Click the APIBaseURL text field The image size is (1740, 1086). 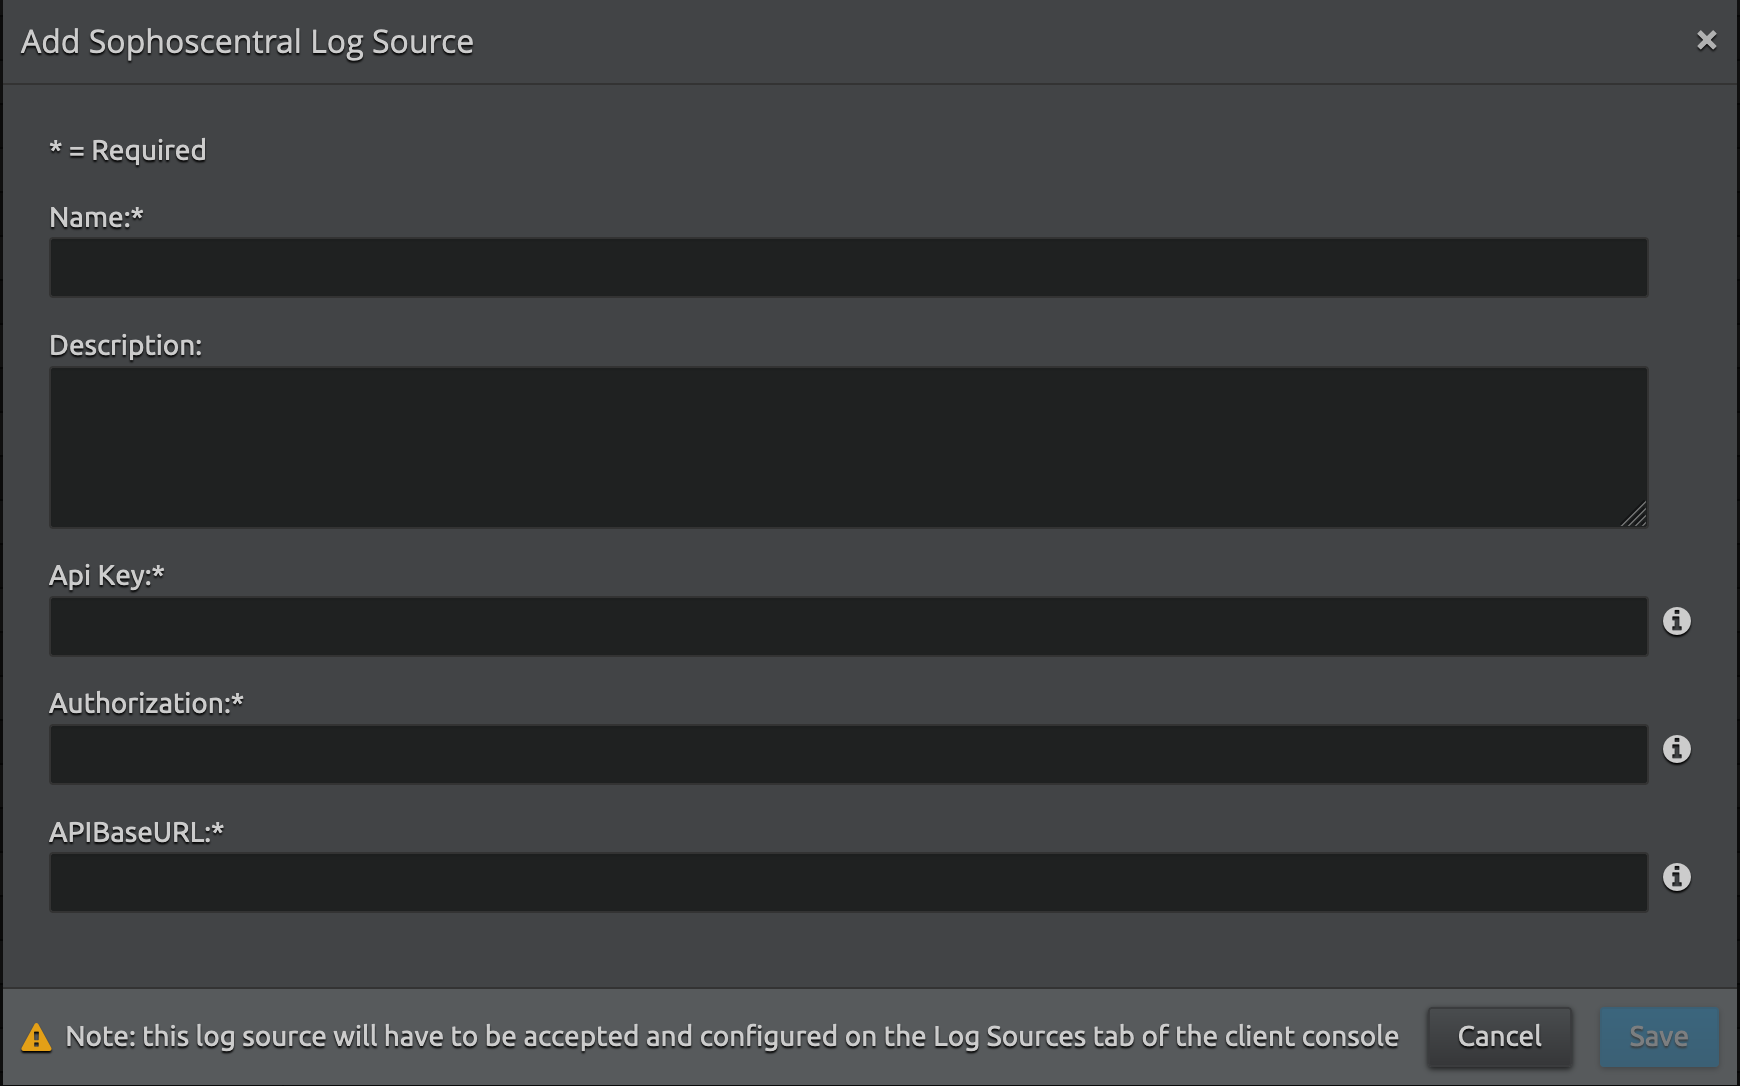(x=848, y=883)
